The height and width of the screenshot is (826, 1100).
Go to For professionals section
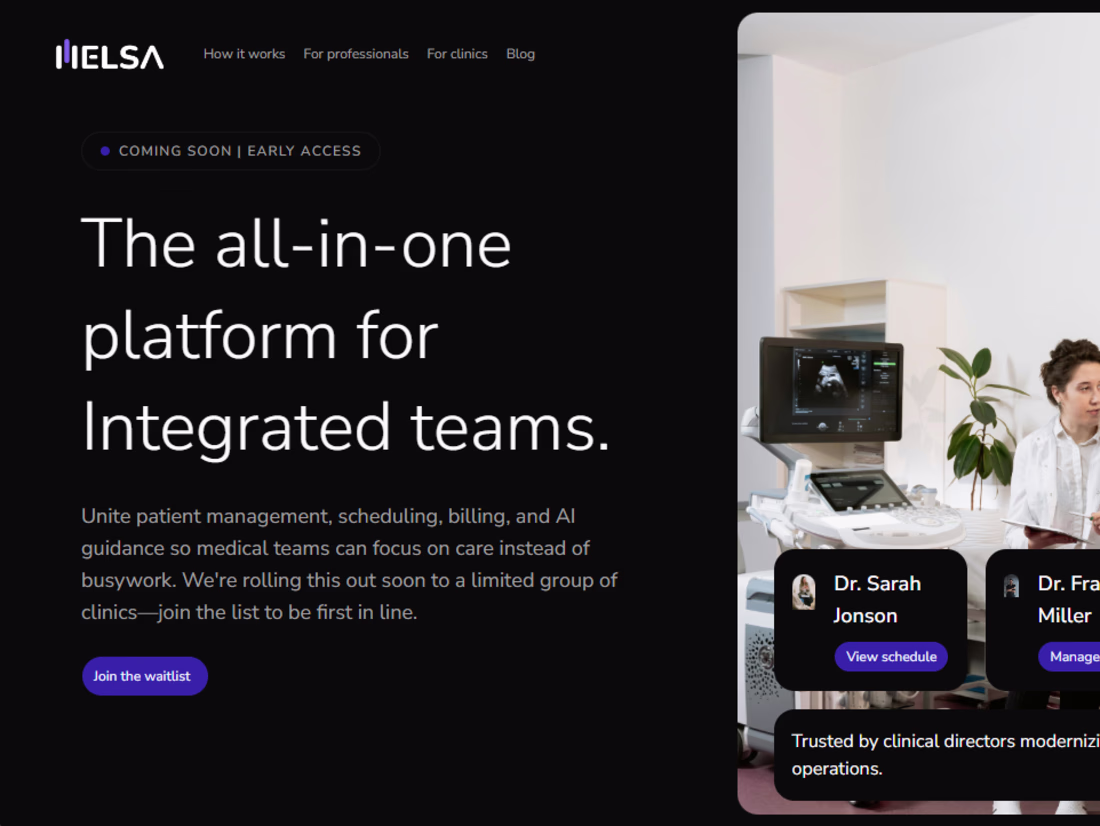coord(356,54)
